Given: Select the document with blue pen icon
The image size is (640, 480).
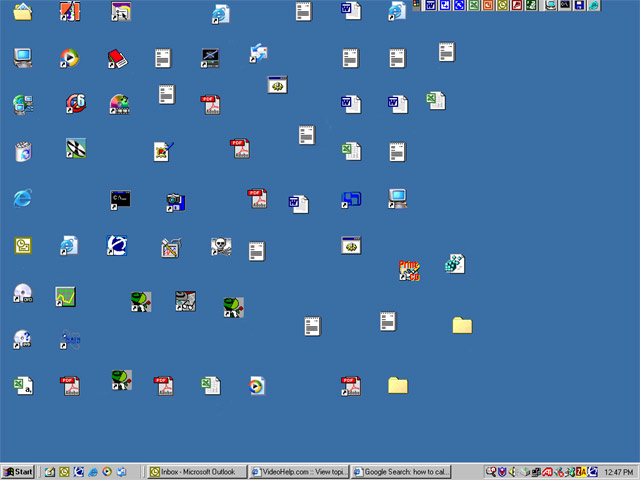Looking at the screenshot, I should pyautogui.click(x=164, y=151).
